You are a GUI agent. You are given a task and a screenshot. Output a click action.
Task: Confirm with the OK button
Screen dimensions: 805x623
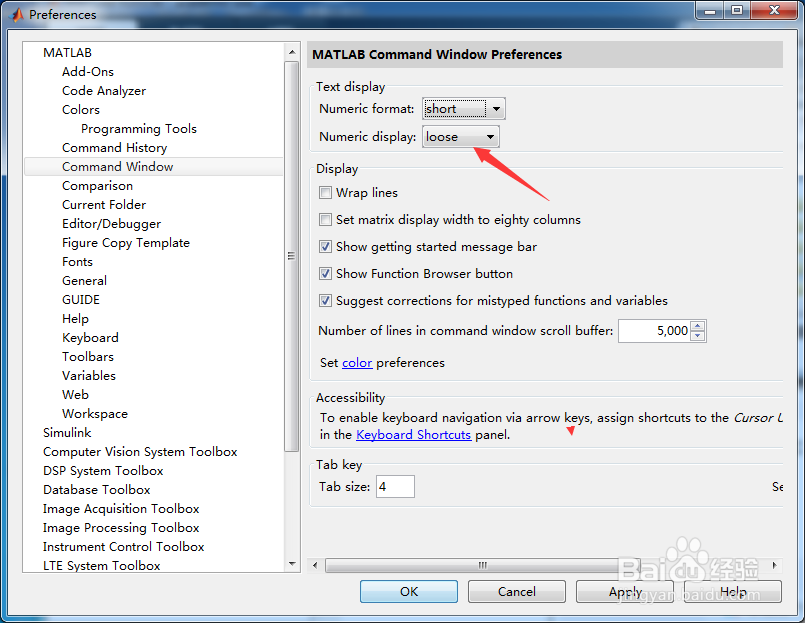click(409, 592)
